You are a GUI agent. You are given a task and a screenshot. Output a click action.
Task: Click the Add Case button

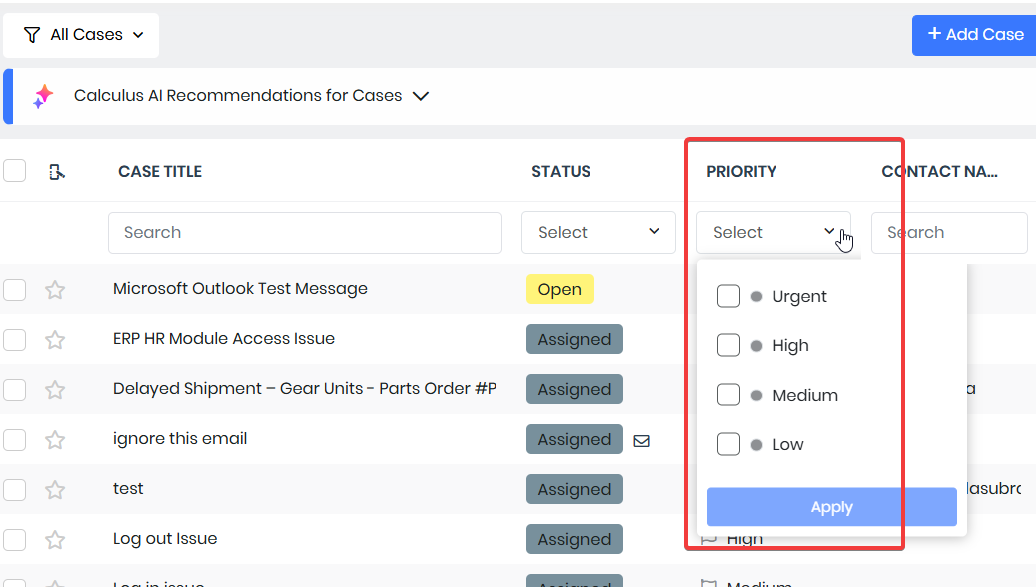tap(974, 35)
